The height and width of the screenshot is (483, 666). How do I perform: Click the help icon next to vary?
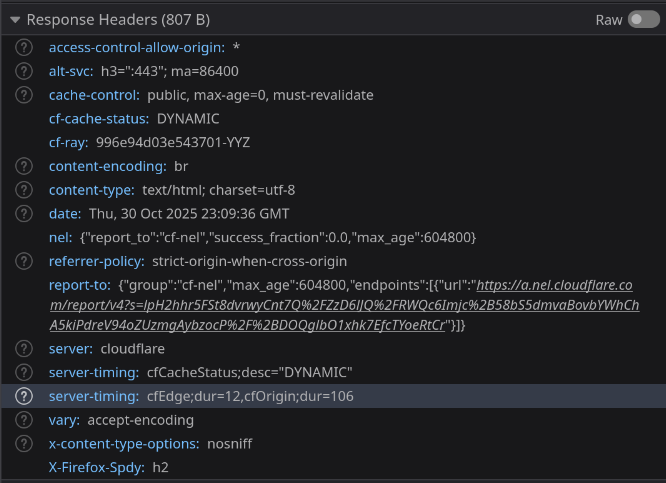coord(24,420)
